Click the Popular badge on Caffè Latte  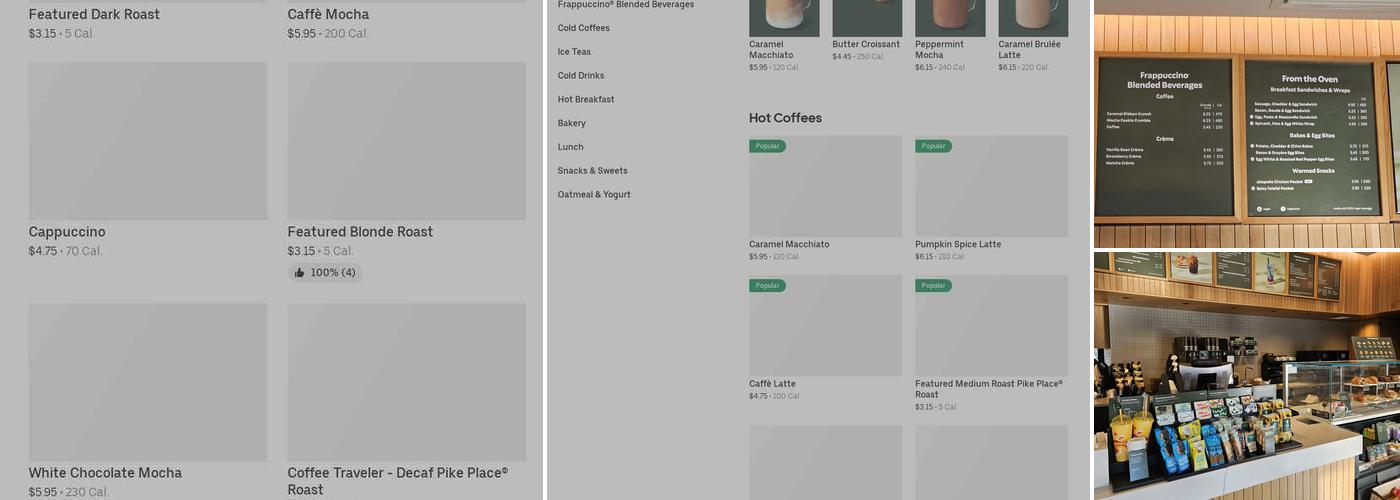pos(768,286)
